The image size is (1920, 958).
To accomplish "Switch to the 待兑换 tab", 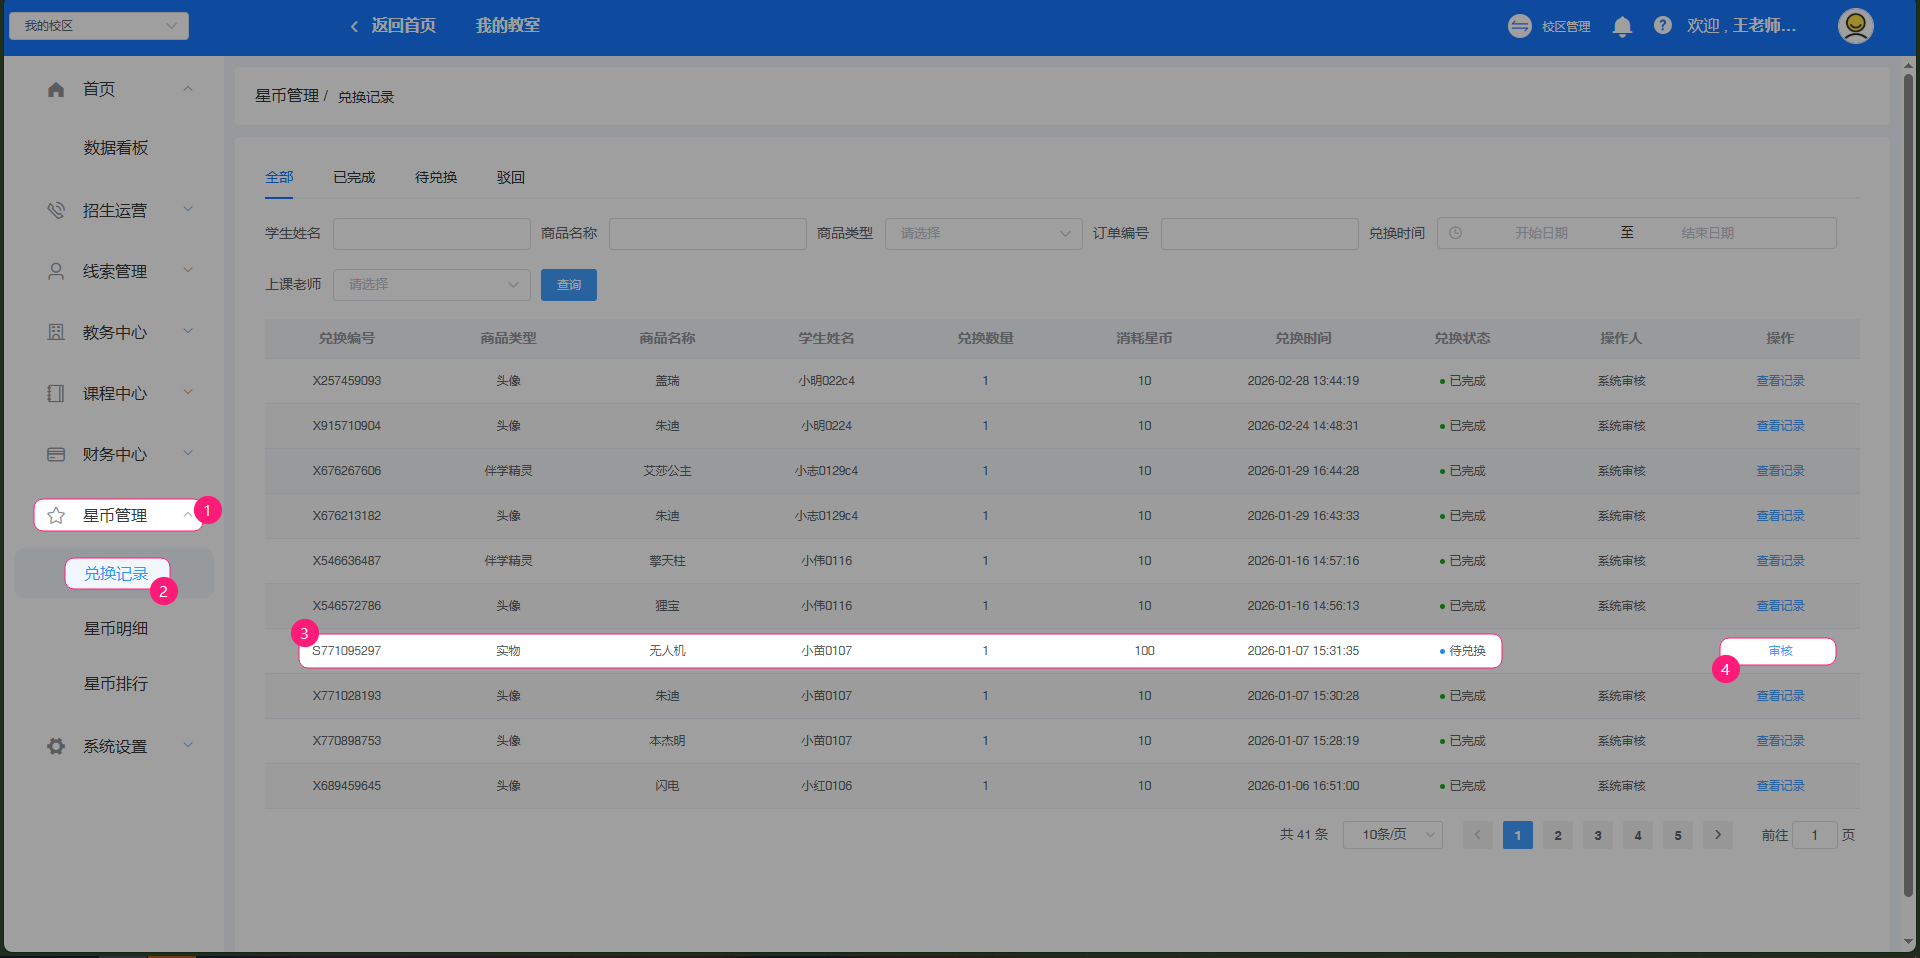I will pyautogui.click(x=436, y=178).
